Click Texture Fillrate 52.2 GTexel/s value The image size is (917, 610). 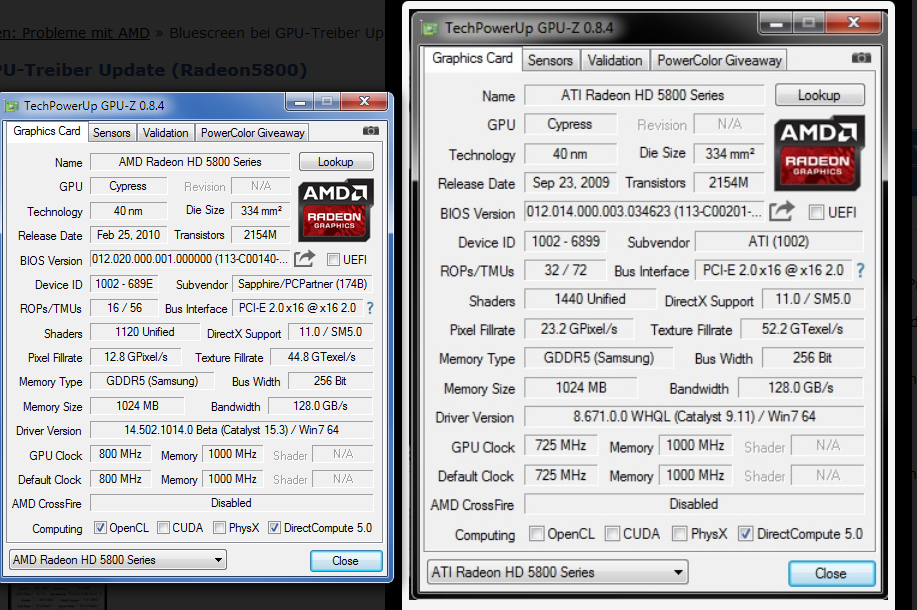[x=802, y=329]
